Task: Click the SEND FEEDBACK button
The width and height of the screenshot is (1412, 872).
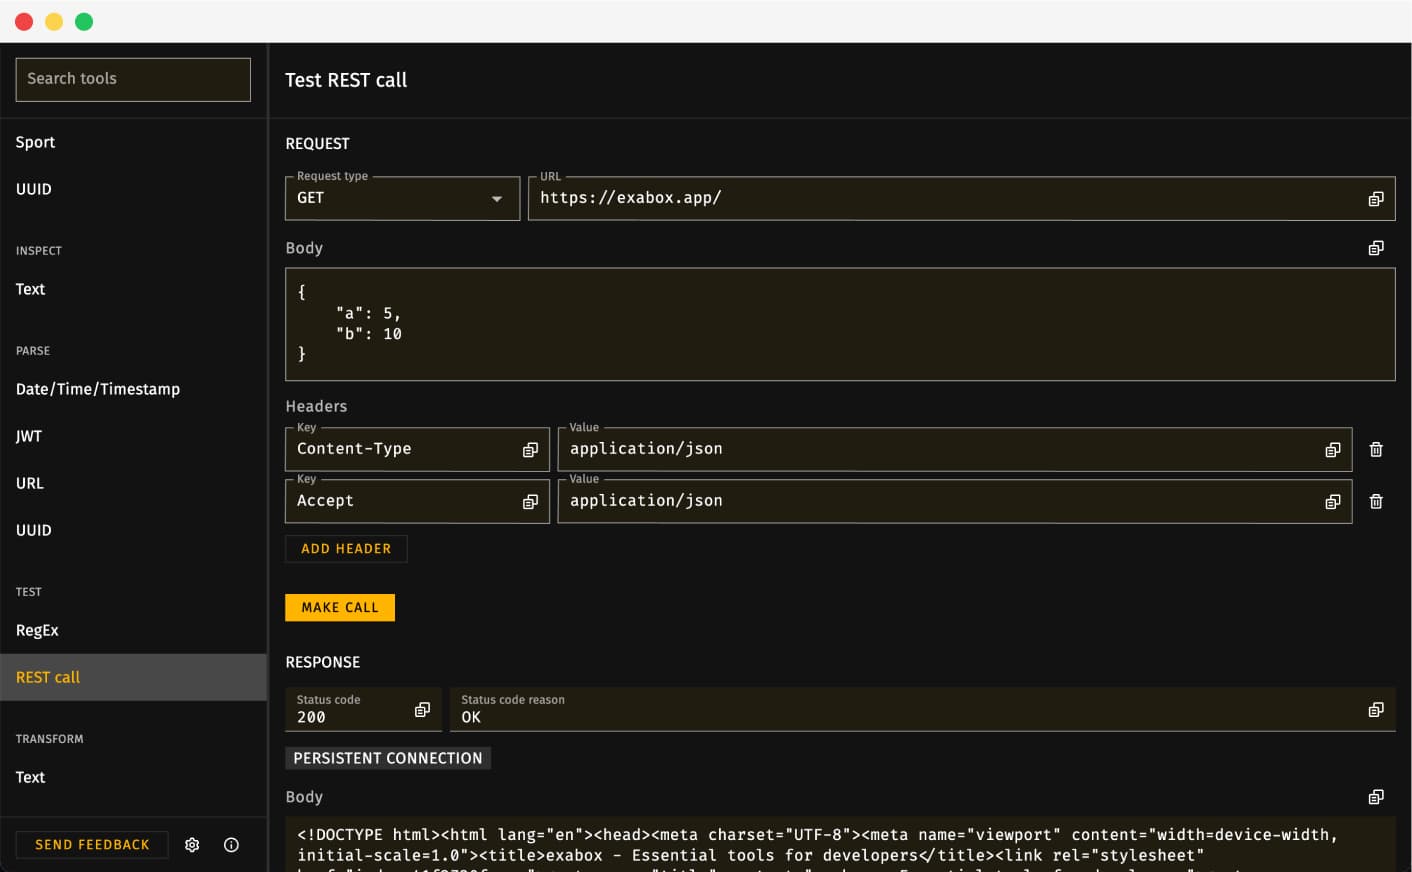Action: pyautogui.click(x=92, y=845)
